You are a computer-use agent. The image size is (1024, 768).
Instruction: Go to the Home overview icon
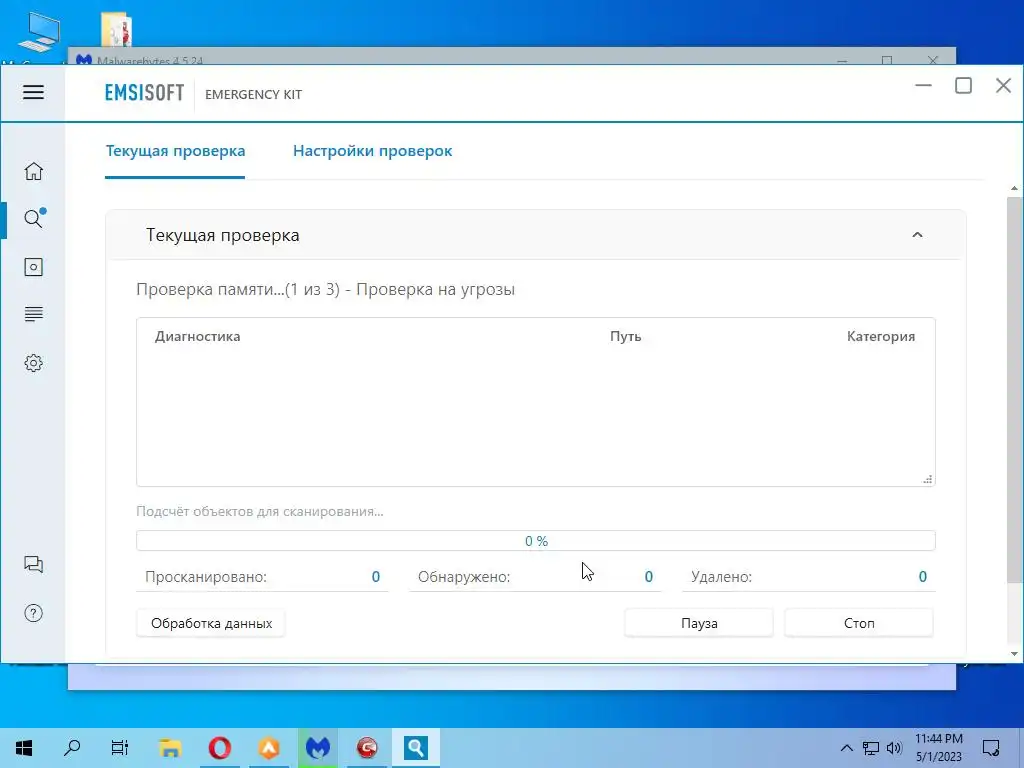click(x=33, y=171)
